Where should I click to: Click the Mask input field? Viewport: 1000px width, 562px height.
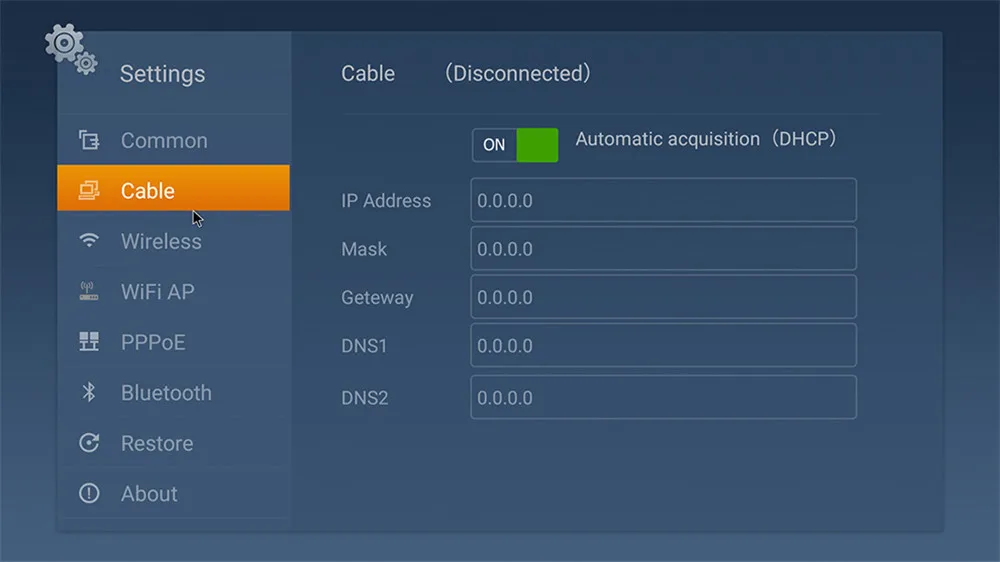tap(663, 248)
